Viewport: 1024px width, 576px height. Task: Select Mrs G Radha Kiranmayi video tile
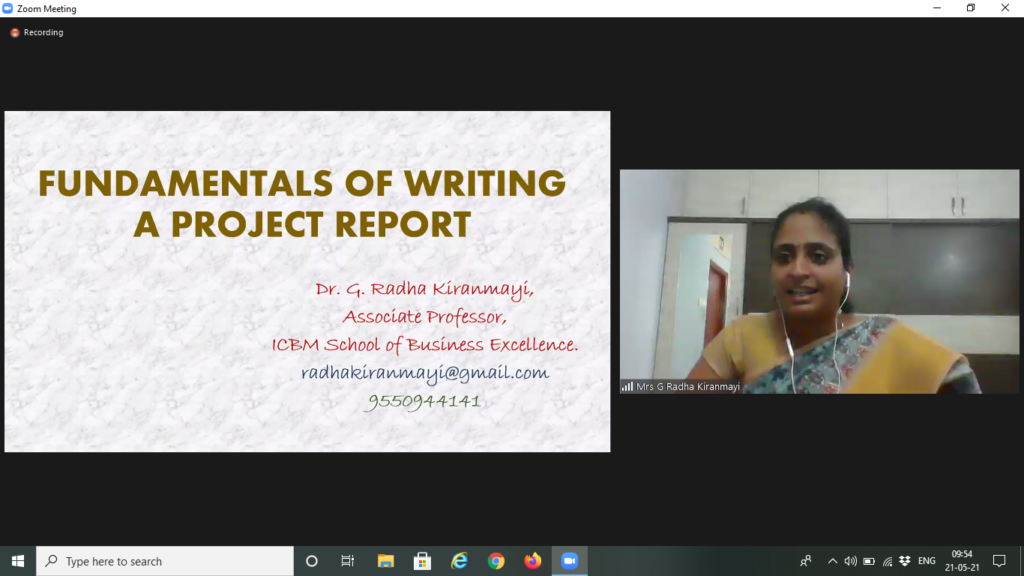pyautogui.click(x=819, y=281)
